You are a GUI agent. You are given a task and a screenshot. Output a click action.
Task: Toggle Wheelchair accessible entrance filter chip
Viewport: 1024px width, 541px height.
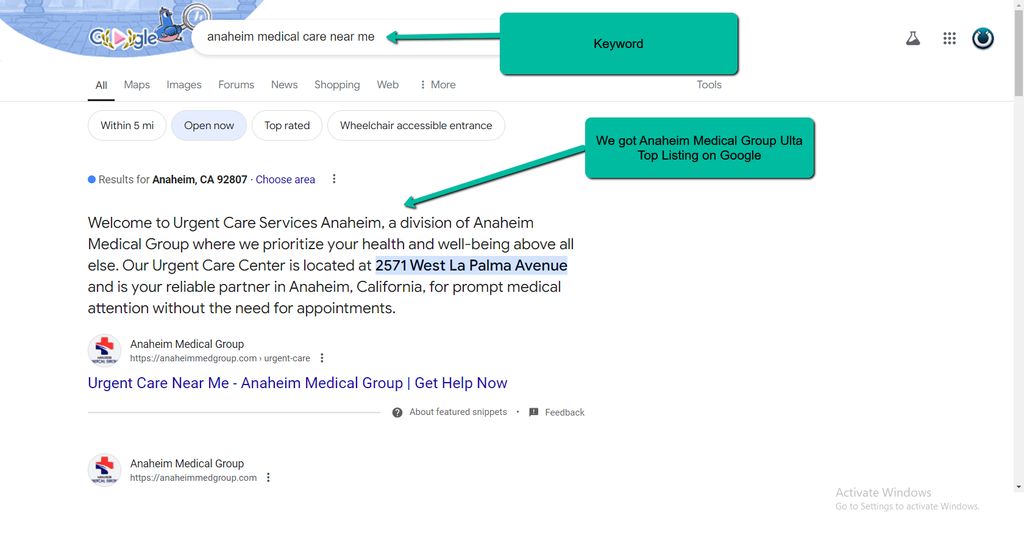[x=416, y=125]
